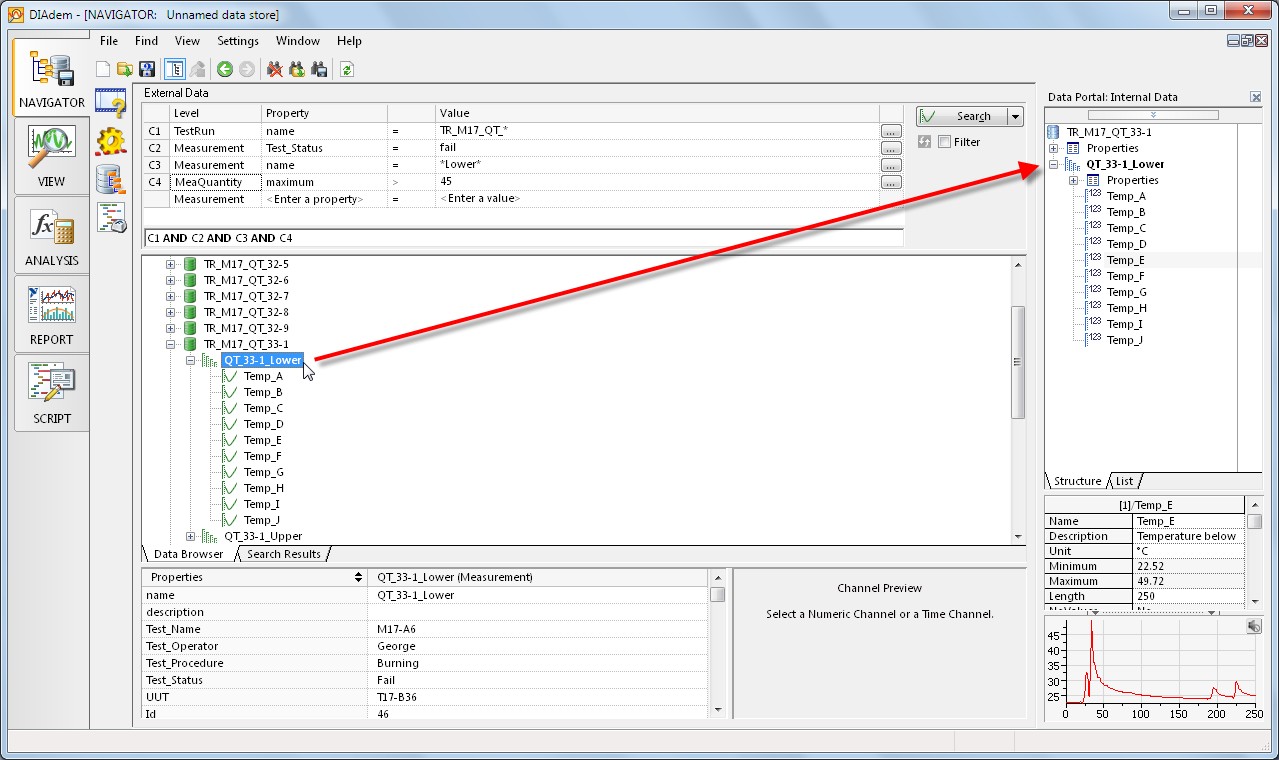Open the Settings menu

click(238, 41)
